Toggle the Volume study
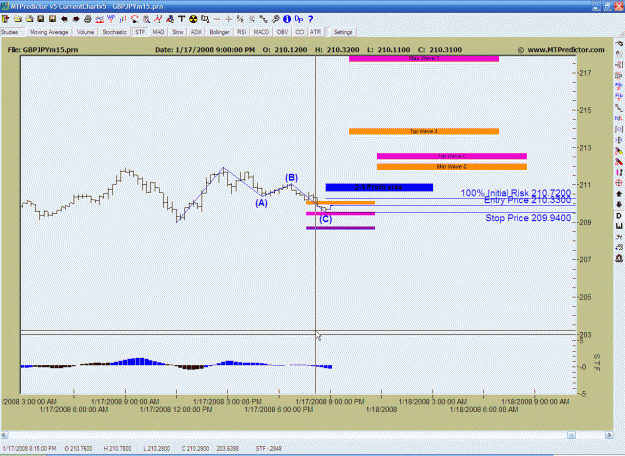The image size is (625, 456). (85, 32)
